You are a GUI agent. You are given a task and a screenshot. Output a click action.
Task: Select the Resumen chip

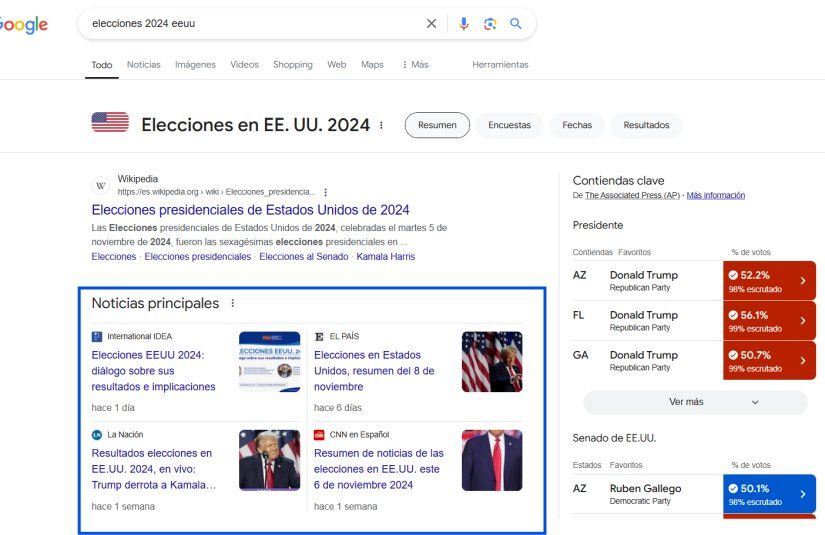(x=437, y=125)
